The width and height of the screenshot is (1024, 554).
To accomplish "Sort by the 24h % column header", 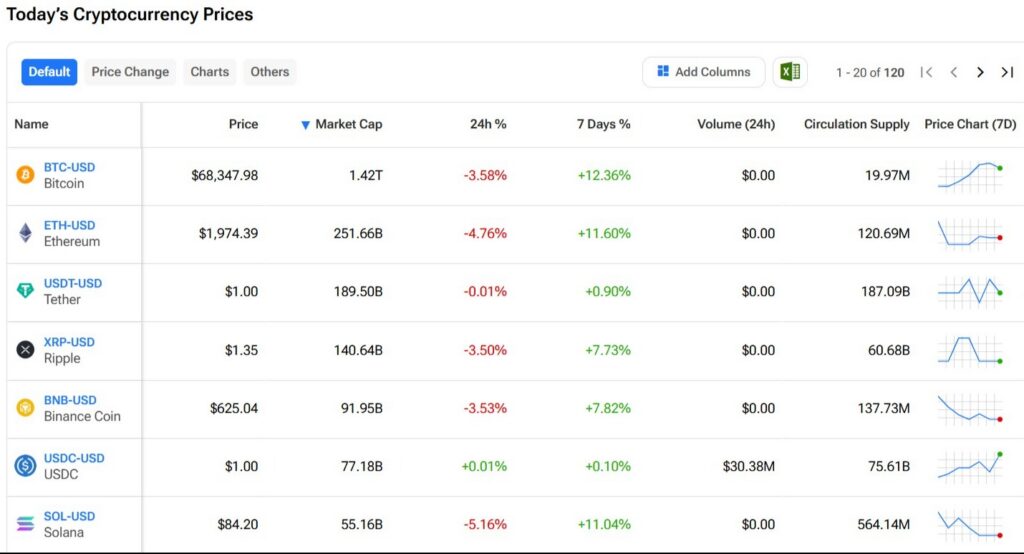I will pos(488,124).
